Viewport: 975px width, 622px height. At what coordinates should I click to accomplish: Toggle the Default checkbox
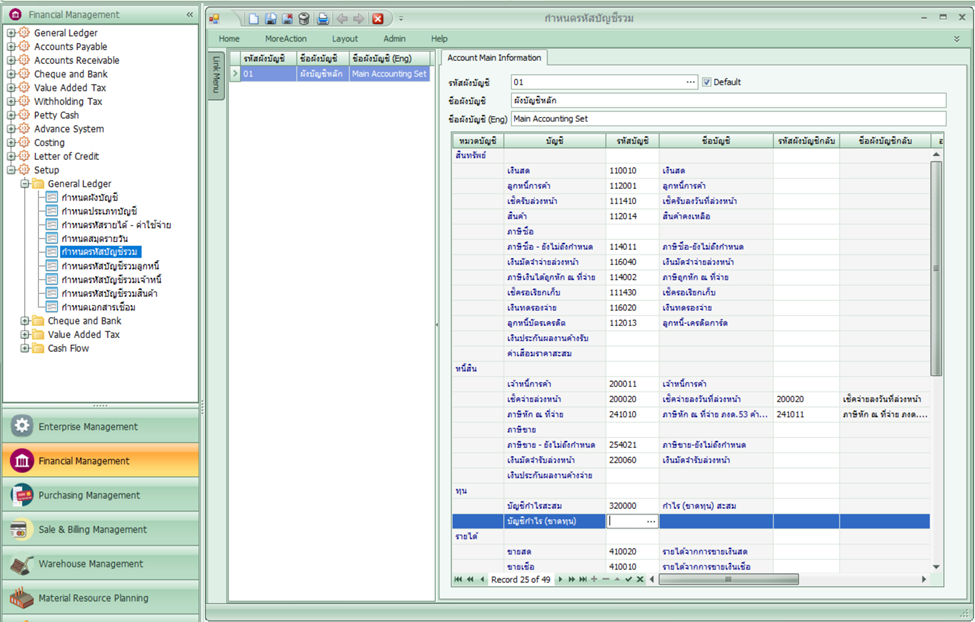click(x=707, y=82)
